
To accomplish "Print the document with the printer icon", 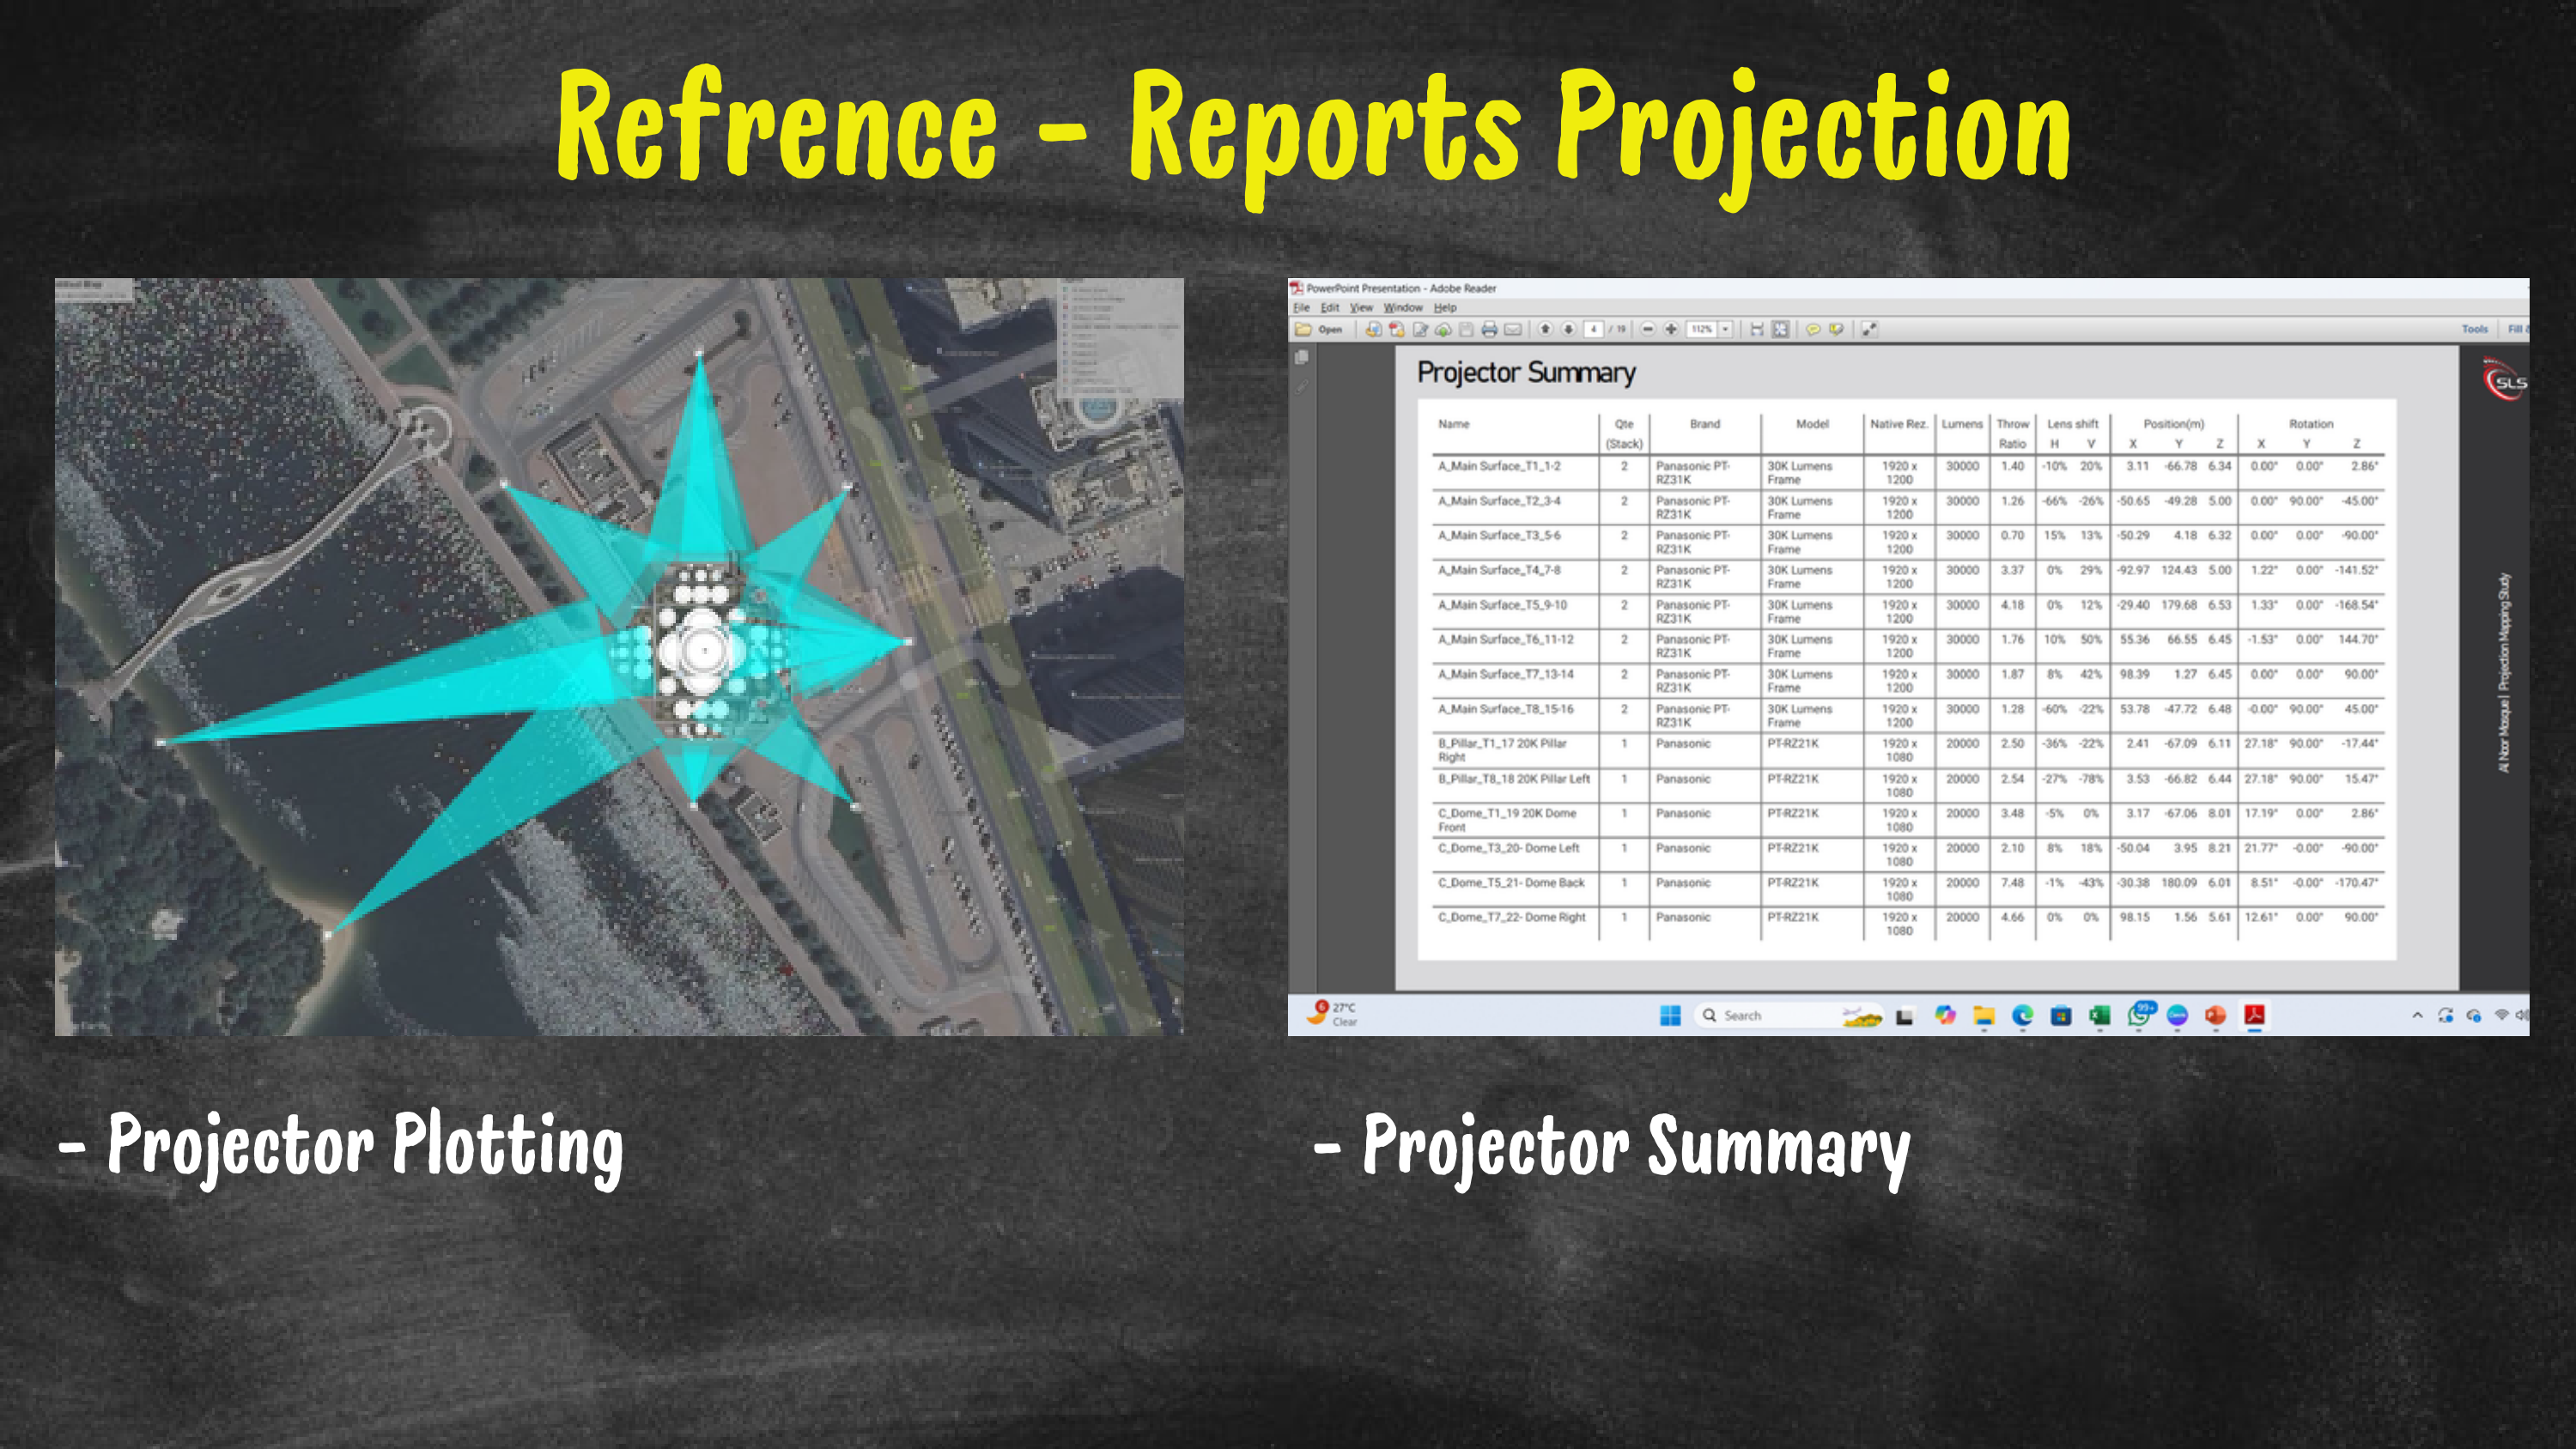I will tap(1490, 330).
